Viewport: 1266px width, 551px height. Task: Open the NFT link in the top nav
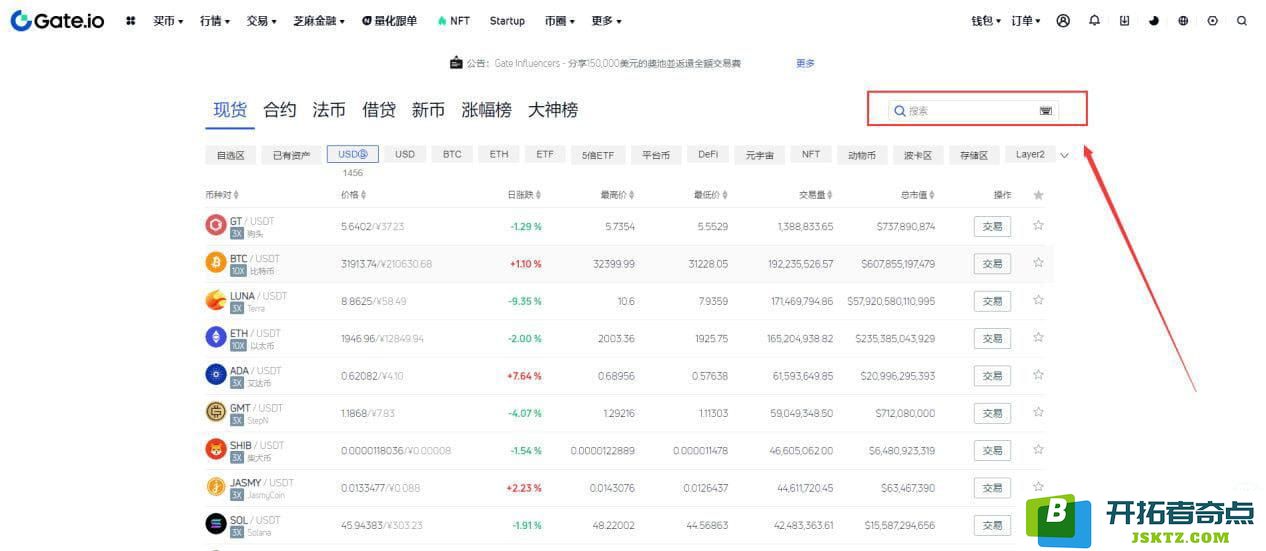click(x=454, y=21)
